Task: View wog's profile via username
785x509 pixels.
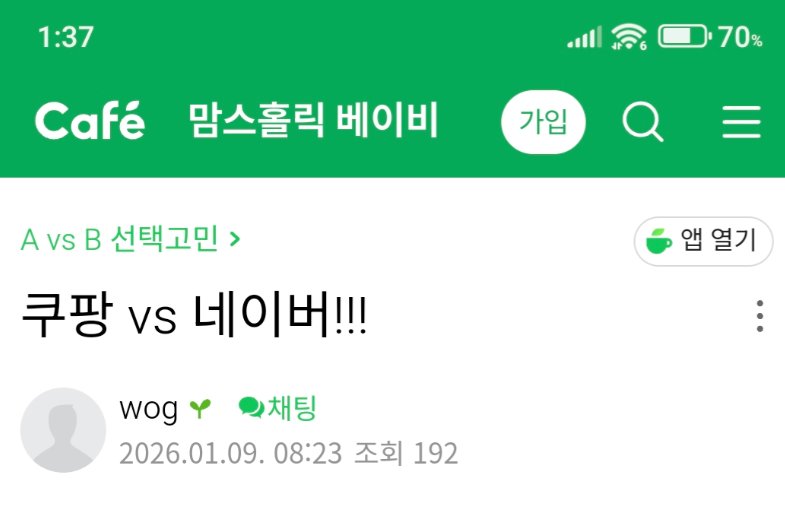Action: click(148, 409)
